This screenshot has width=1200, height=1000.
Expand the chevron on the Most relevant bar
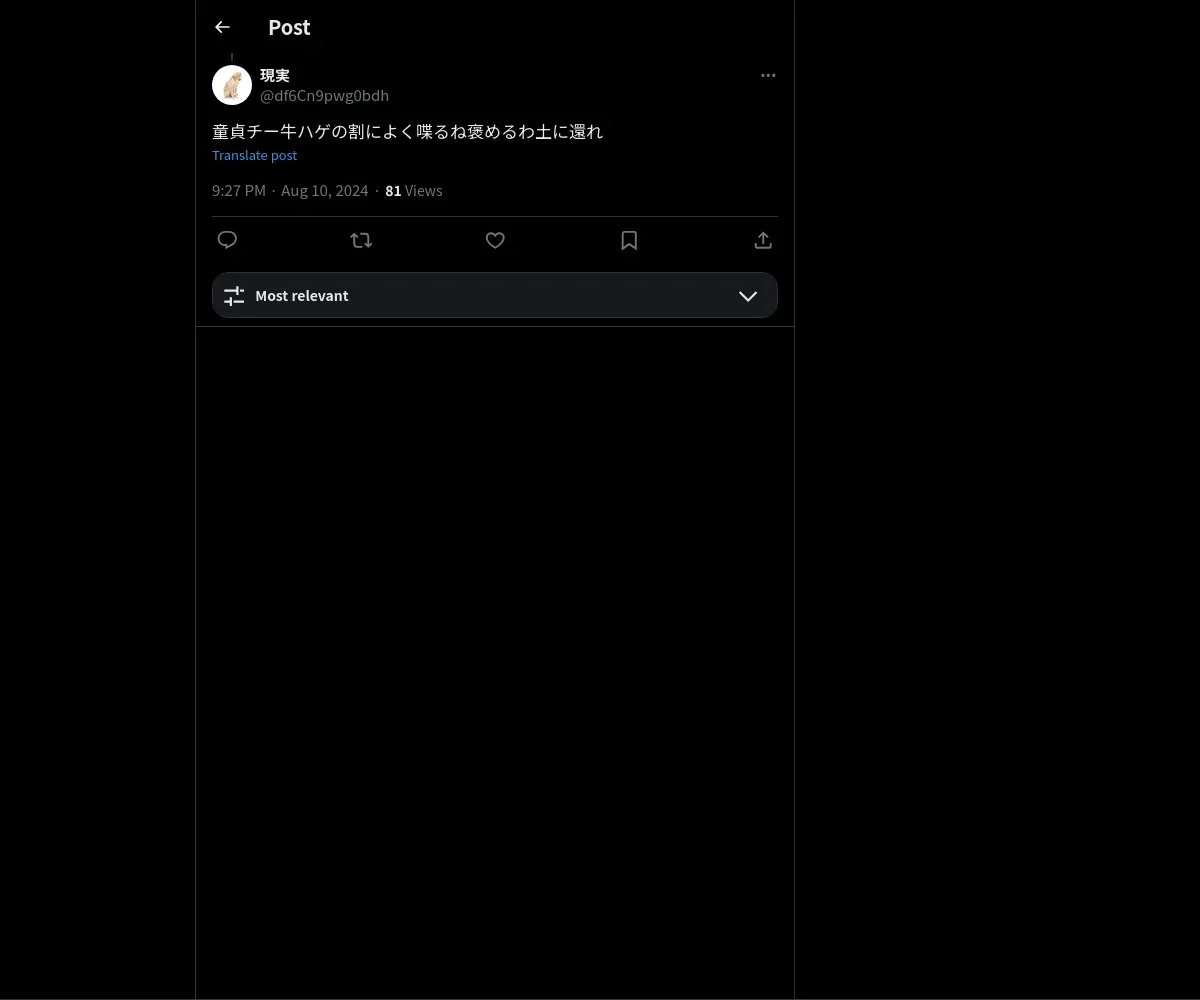[x=747, y=296]
